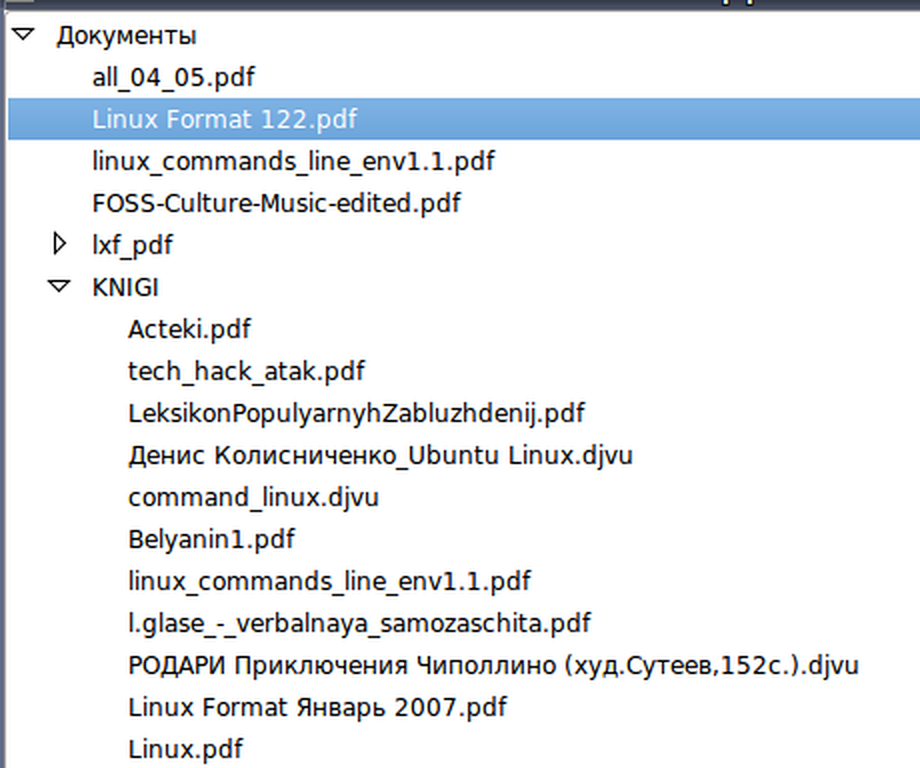Select Linux Format Январь 2007.pdf
The image size is (920, 768).
pyautogui.click(x=317, y=708)
